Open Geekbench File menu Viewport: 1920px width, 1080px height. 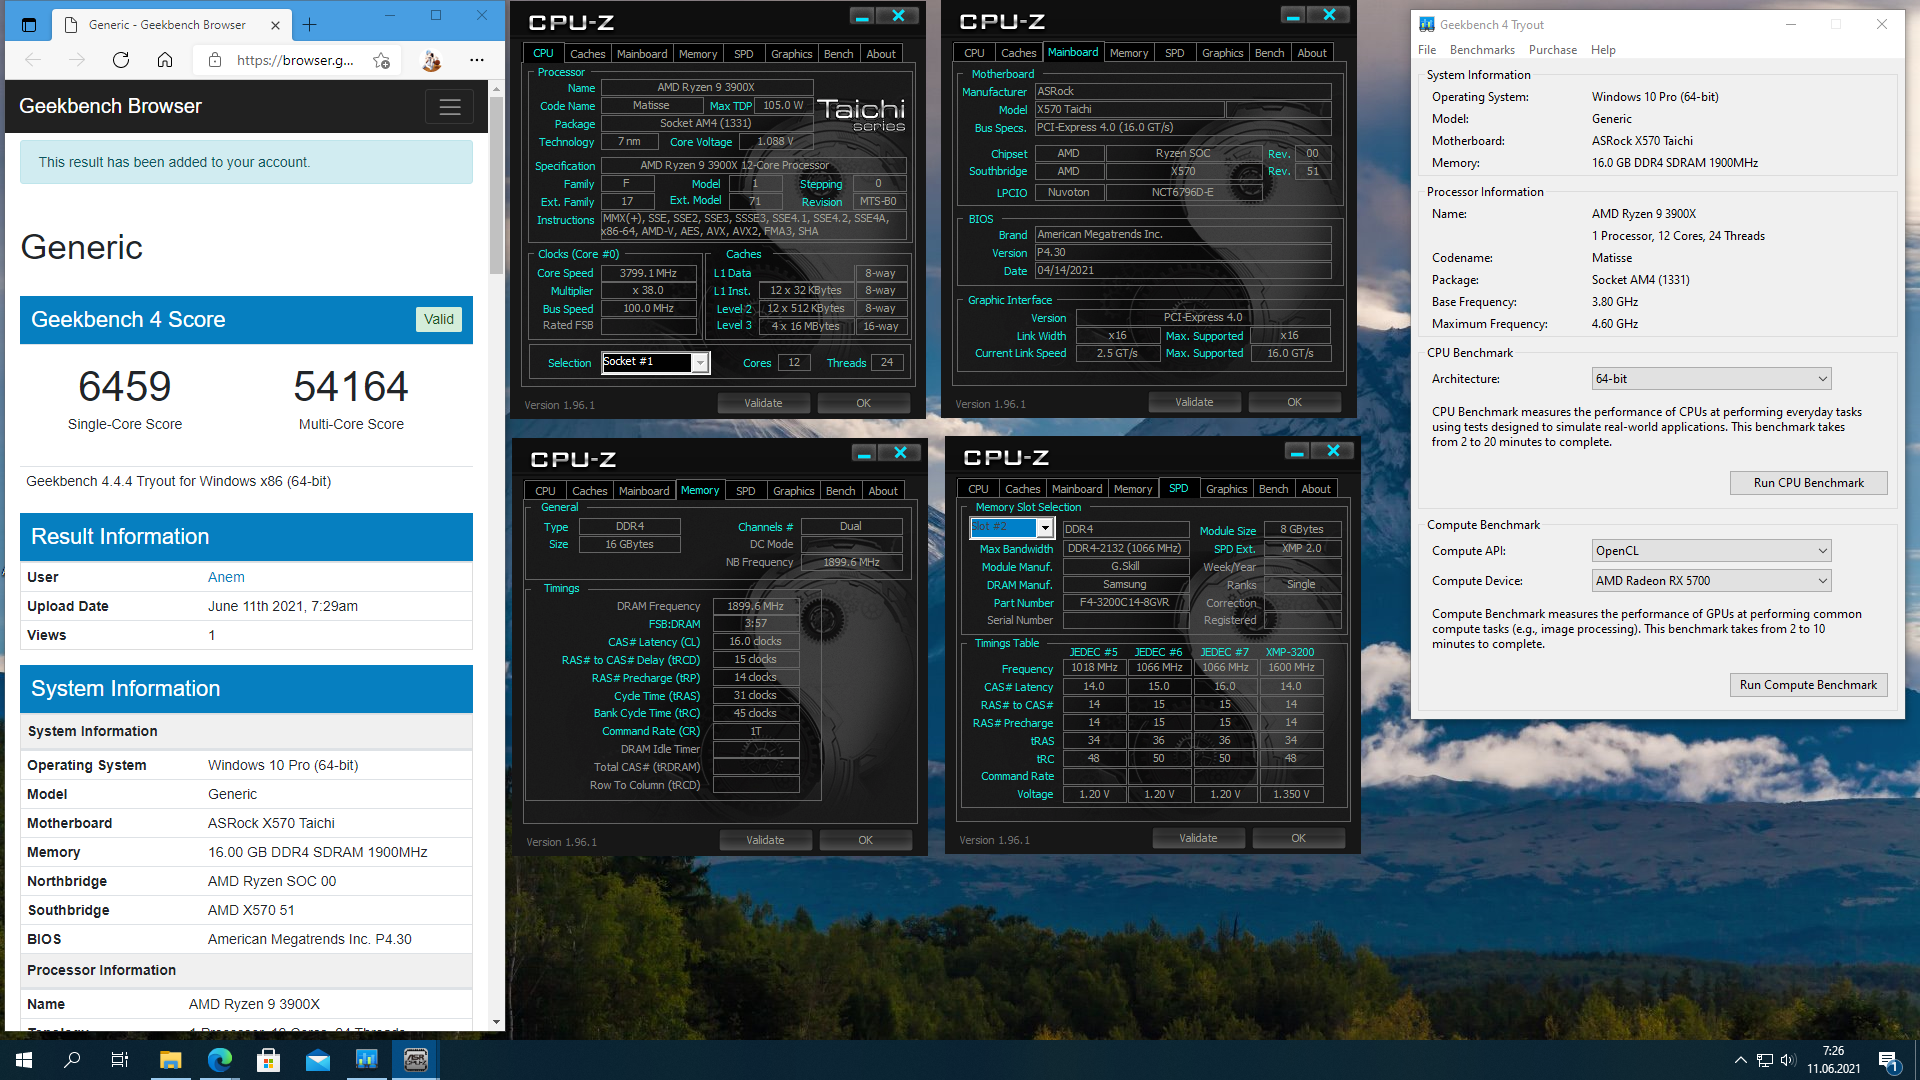1427,50
